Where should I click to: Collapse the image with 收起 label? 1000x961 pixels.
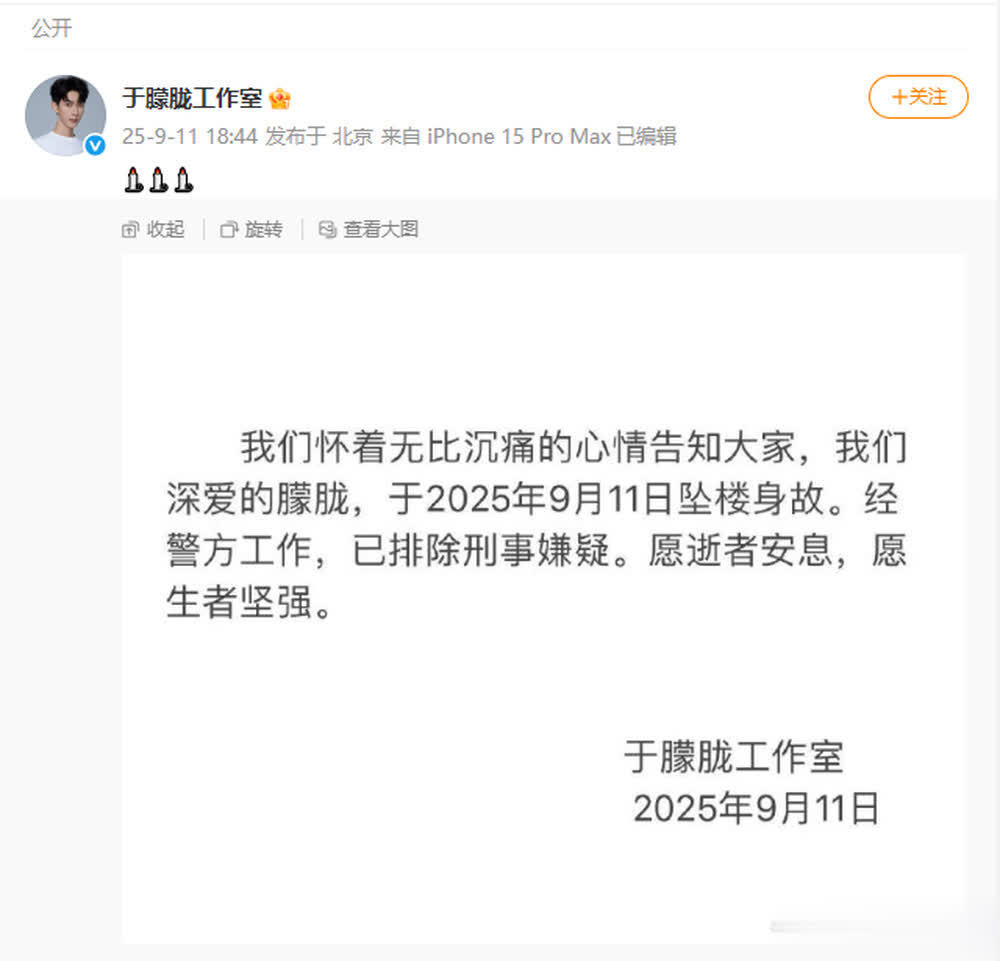click(x=166, y=230)
